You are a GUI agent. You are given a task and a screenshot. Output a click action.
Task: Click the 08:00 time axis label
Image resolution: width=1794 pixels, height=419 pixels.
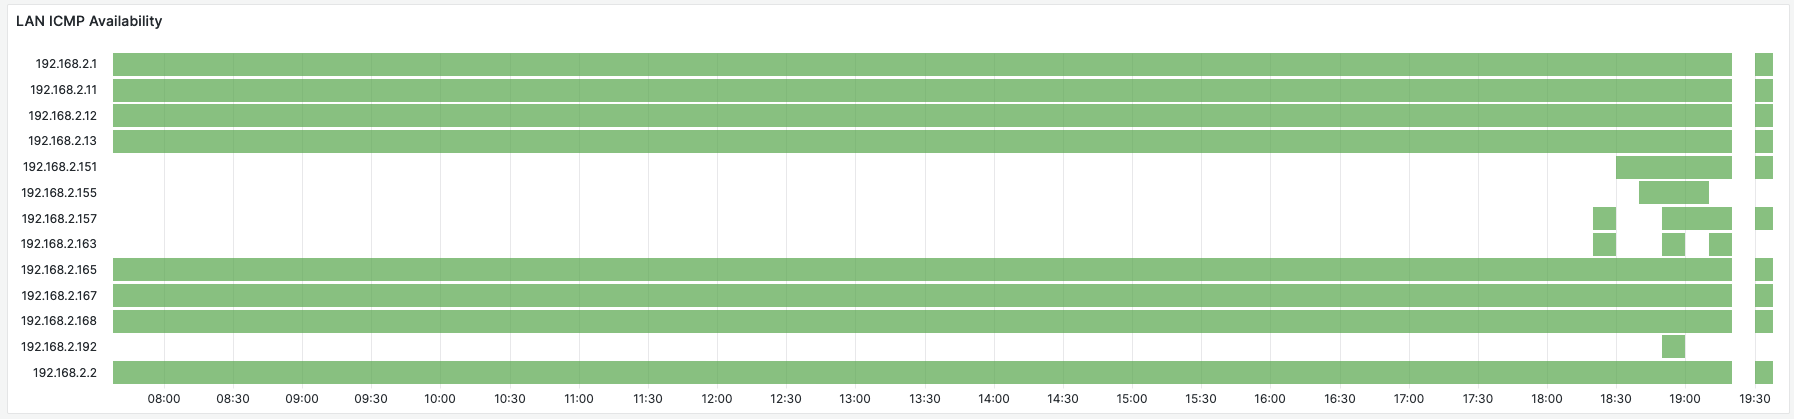click(164, 399)
